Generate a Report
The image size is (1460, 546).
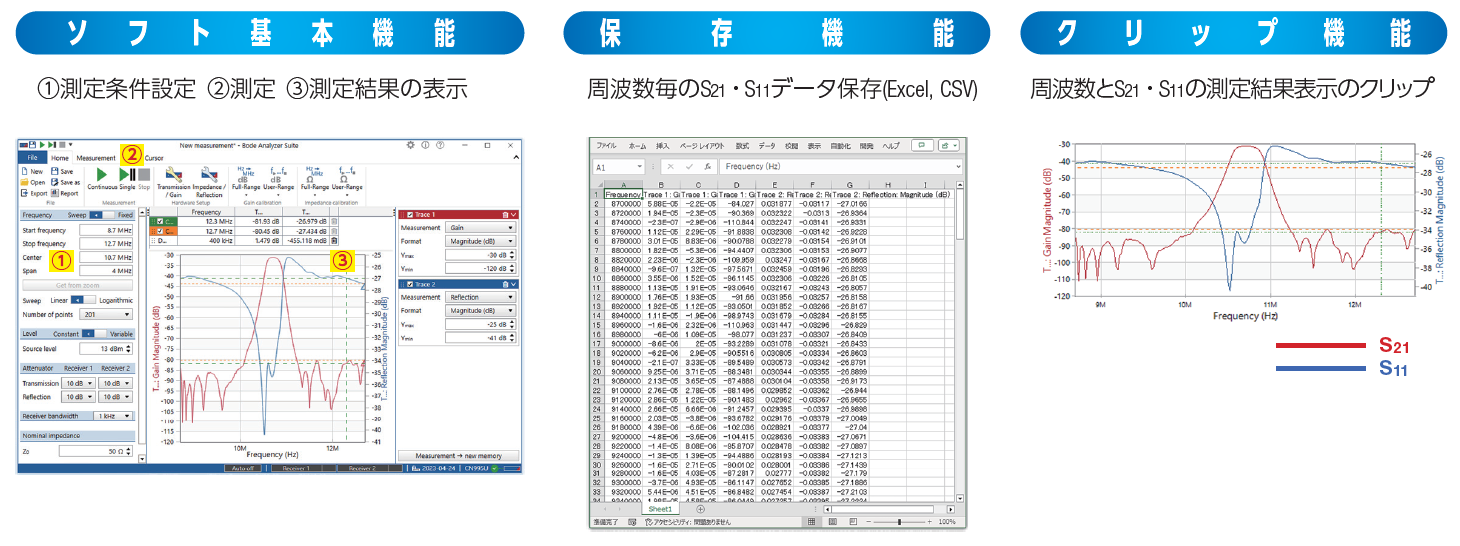[65, 193]
